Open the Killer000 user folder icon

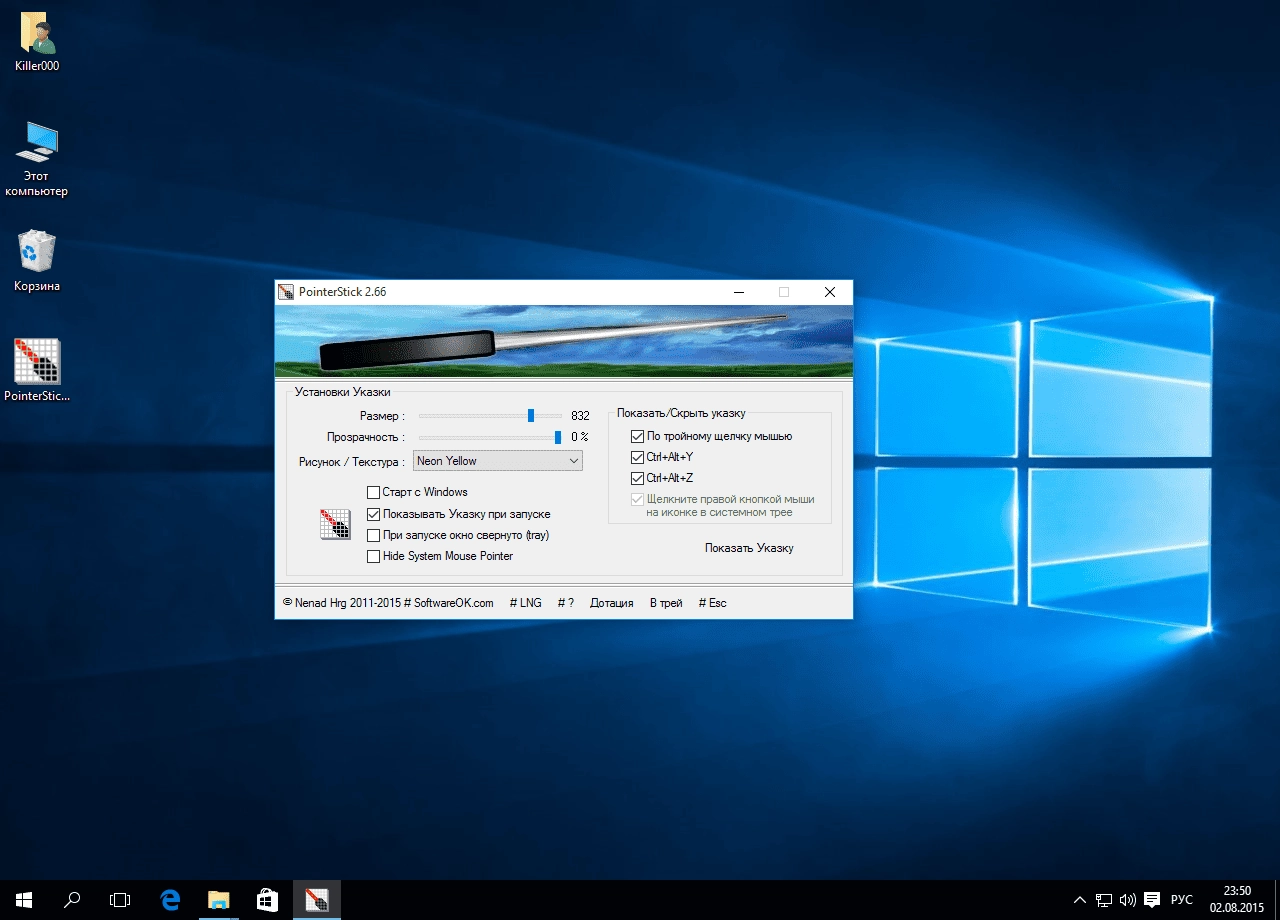(x=37, y=42)
